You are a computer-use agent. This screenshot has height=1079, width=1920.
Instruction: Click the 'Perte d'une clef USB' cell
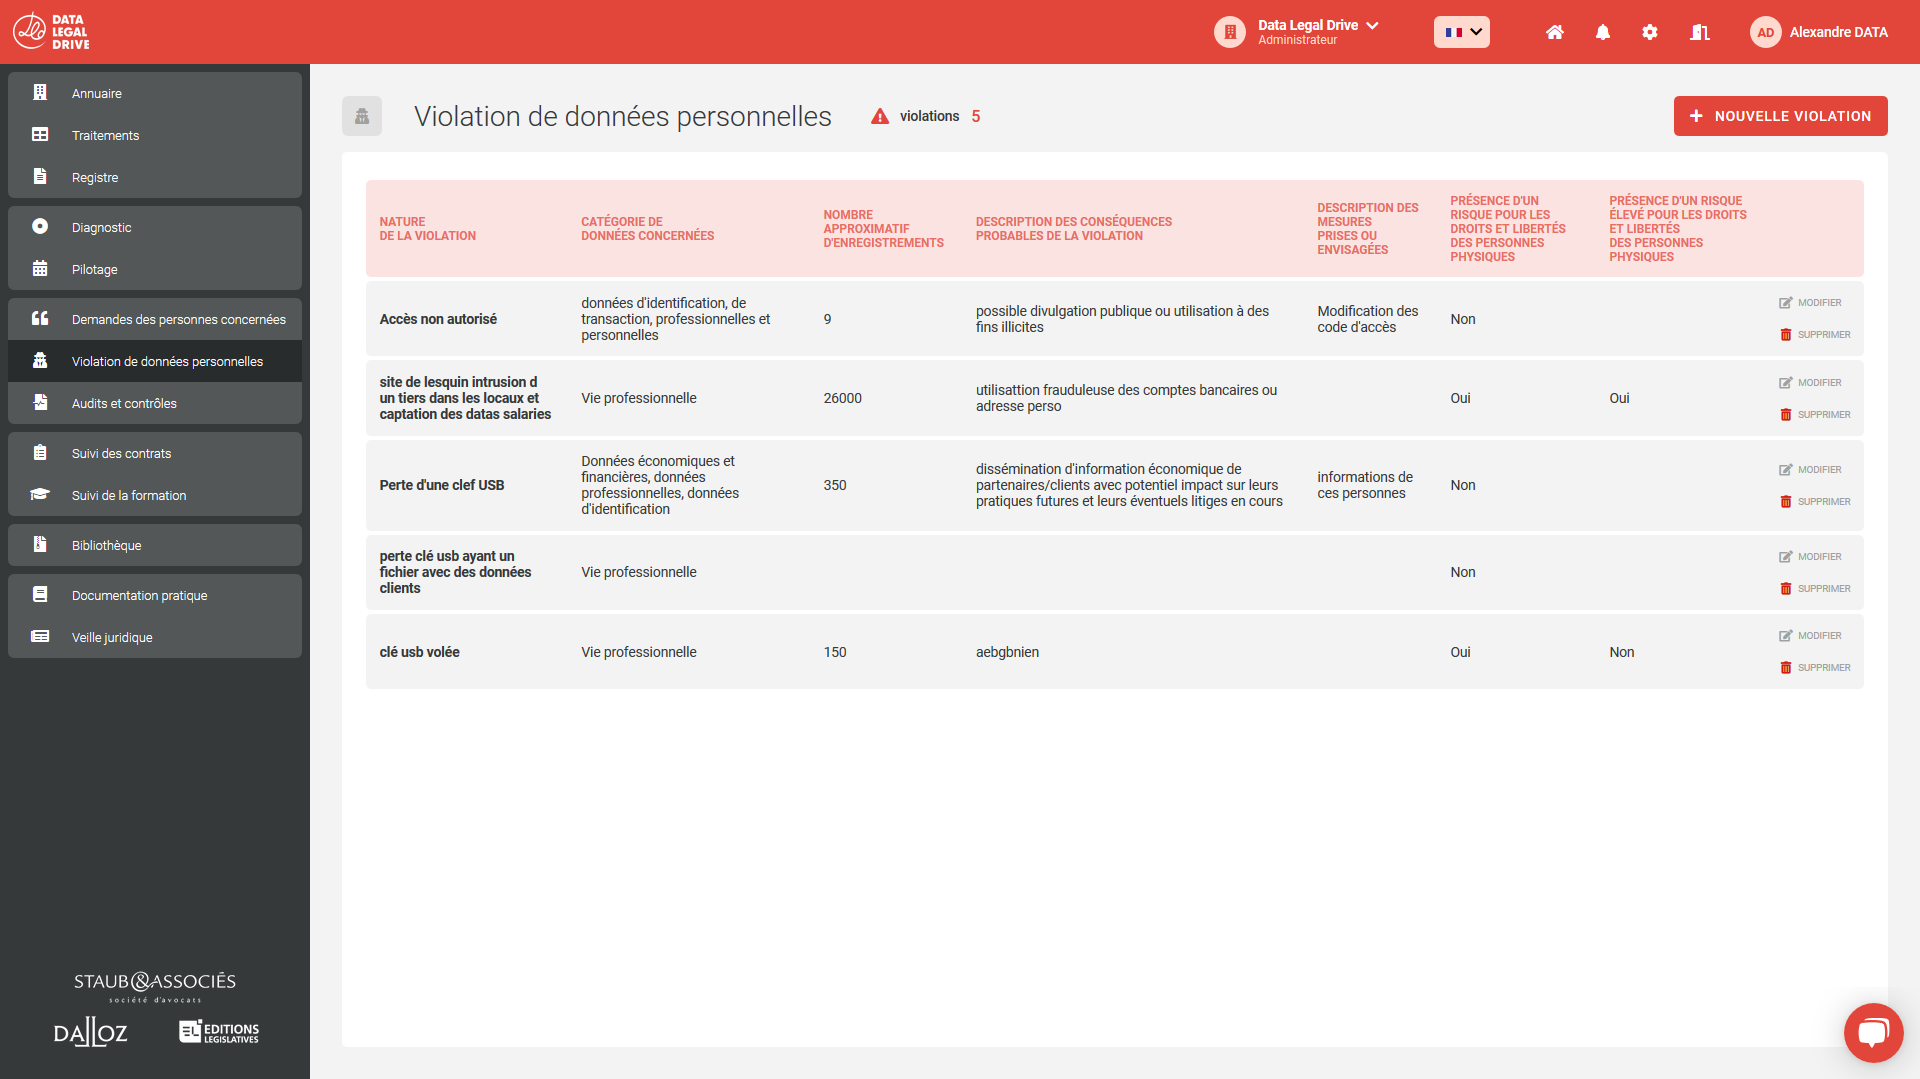point(442,485)
